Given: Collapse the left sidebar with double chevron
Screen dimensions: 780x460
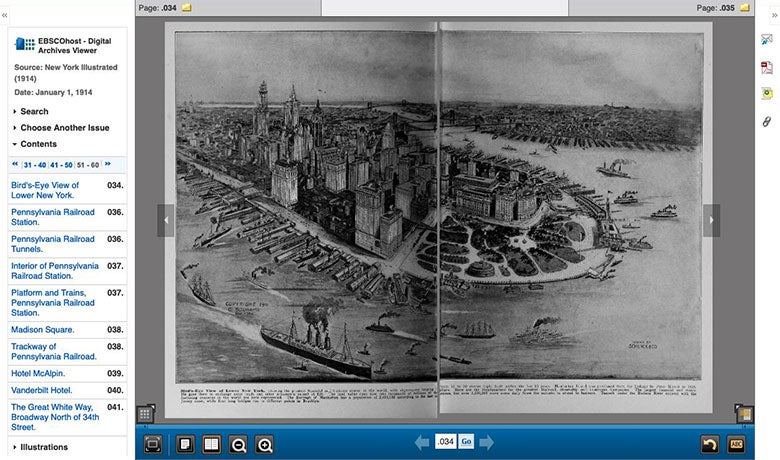Looking at the screenshot, I should (x=4, y=15).
